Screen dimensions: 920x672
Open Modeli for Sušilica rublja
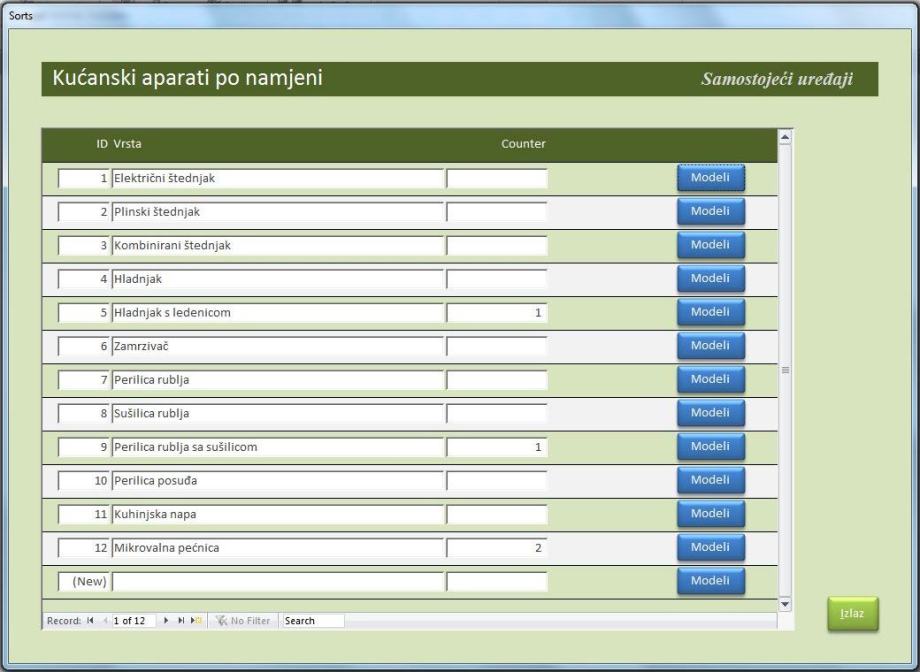tap(711, 413)
